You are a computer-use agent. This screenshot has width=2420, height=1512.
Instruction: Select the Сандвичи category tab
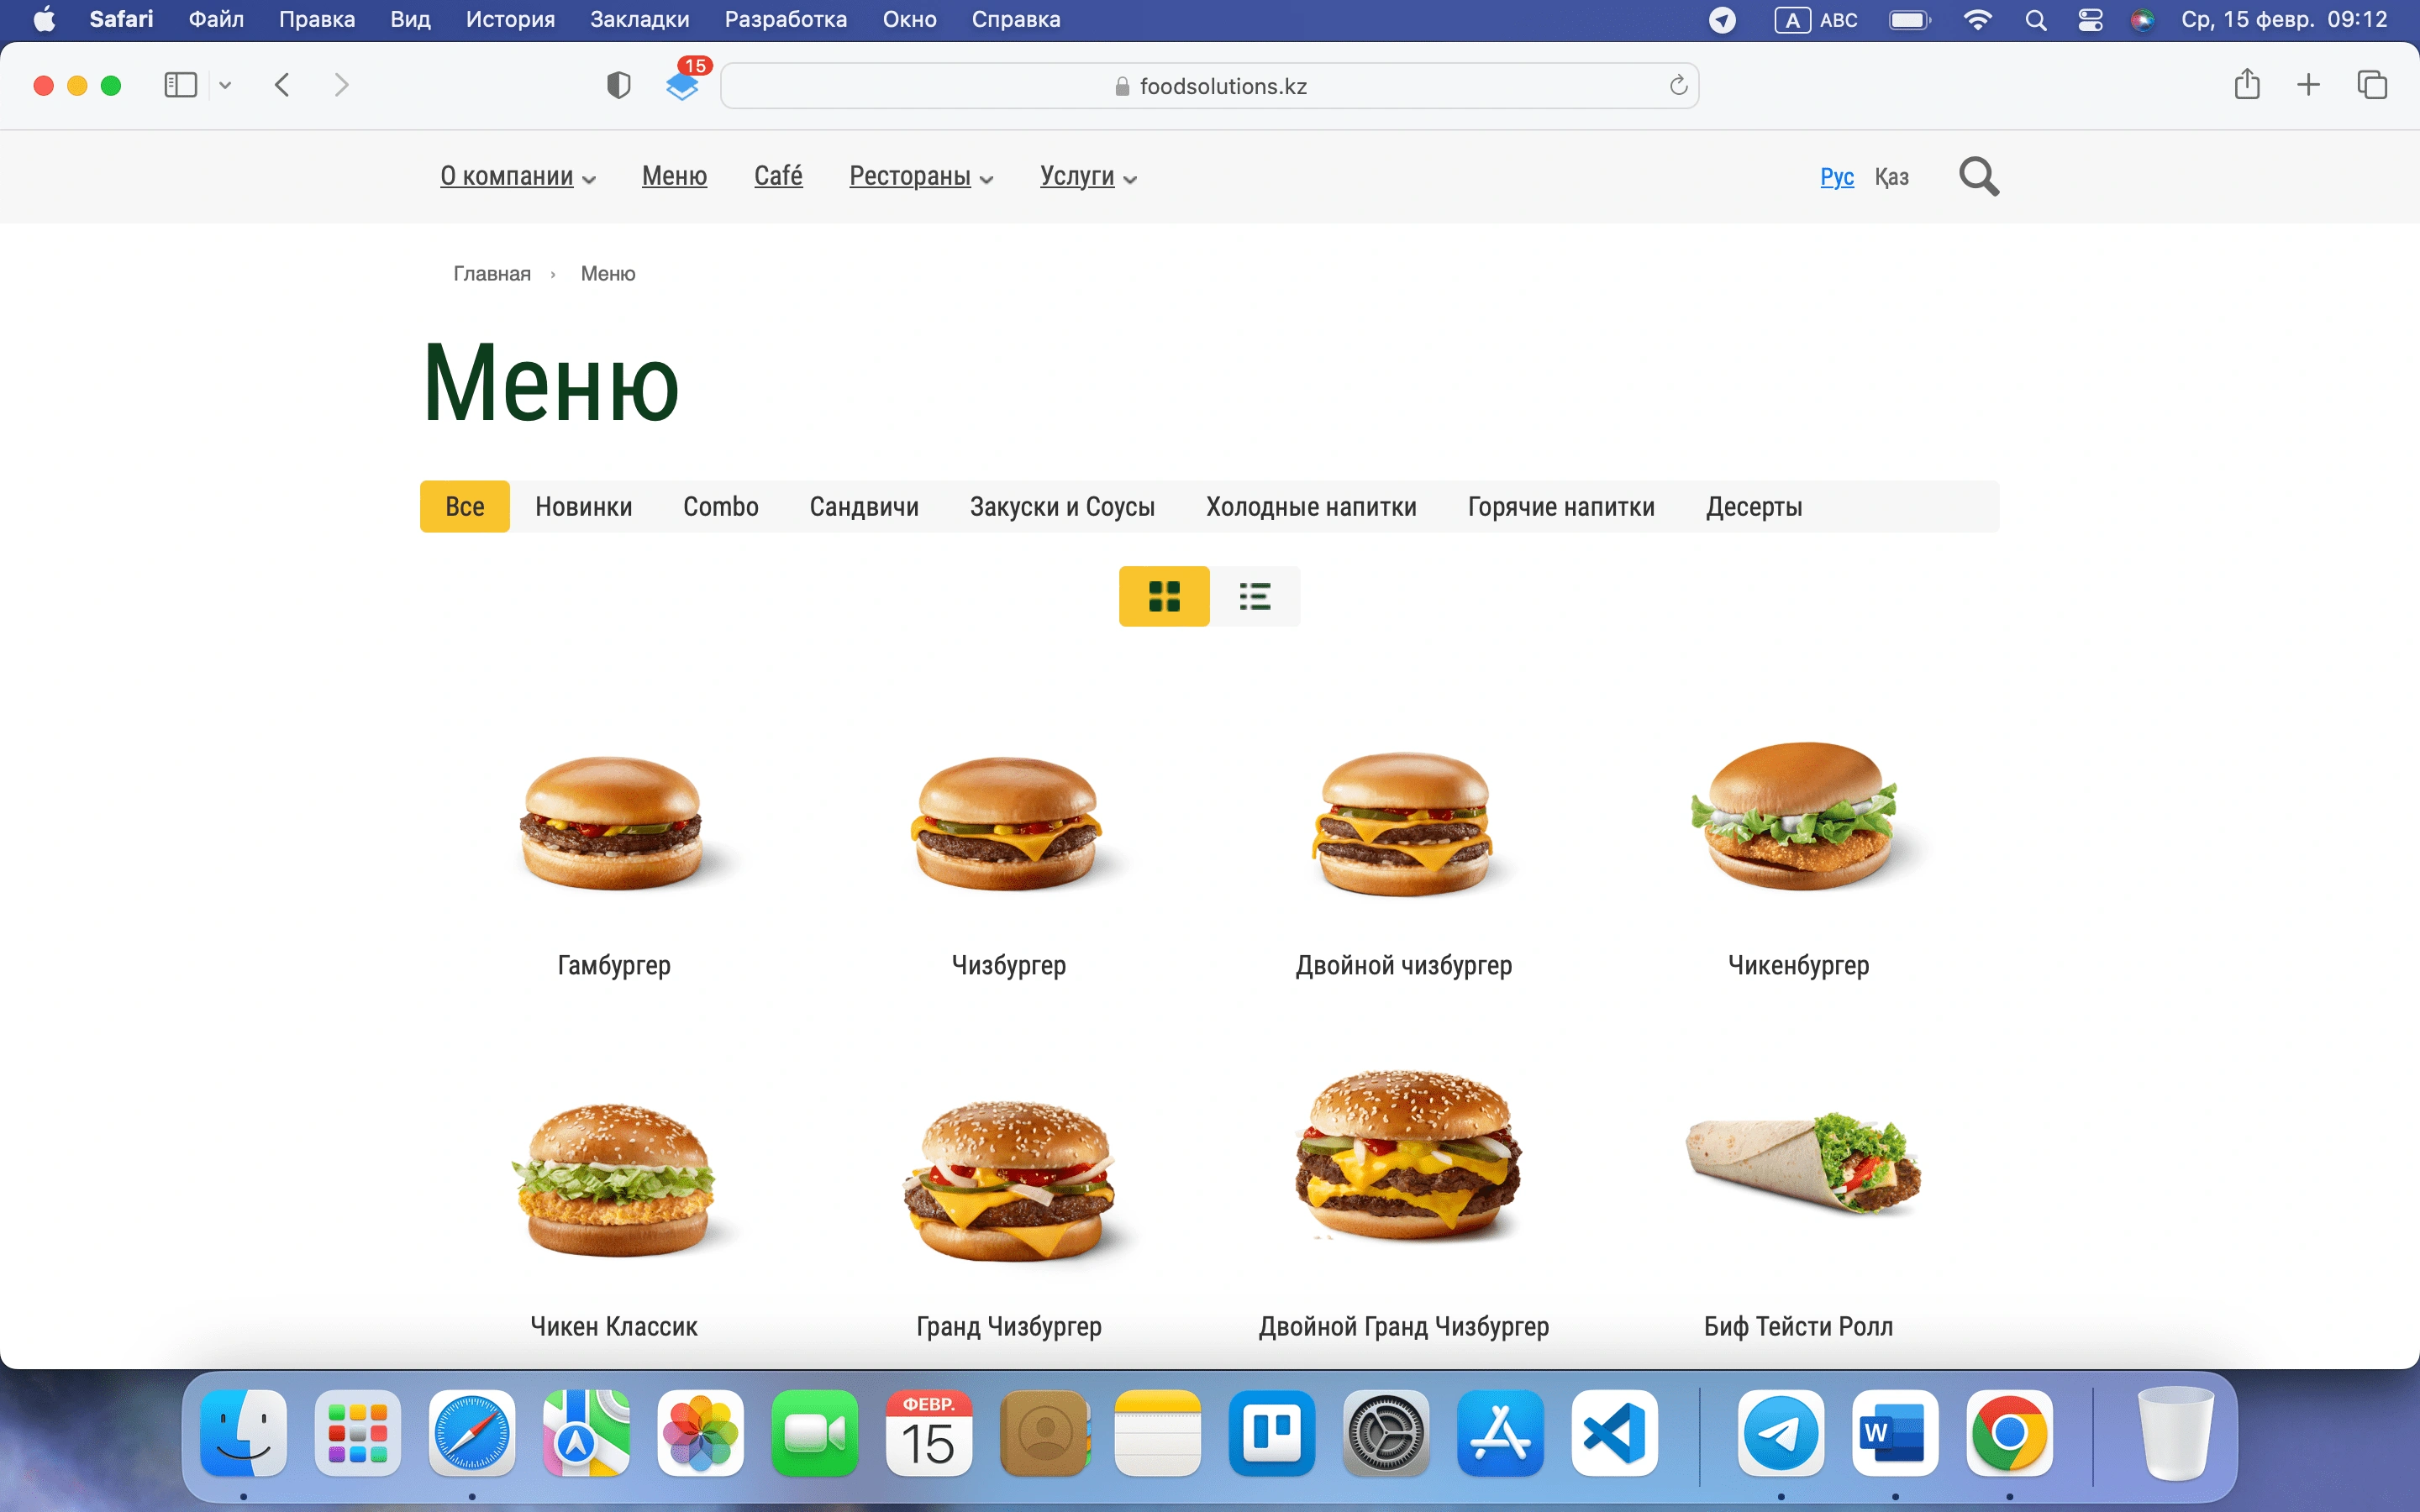864,507
